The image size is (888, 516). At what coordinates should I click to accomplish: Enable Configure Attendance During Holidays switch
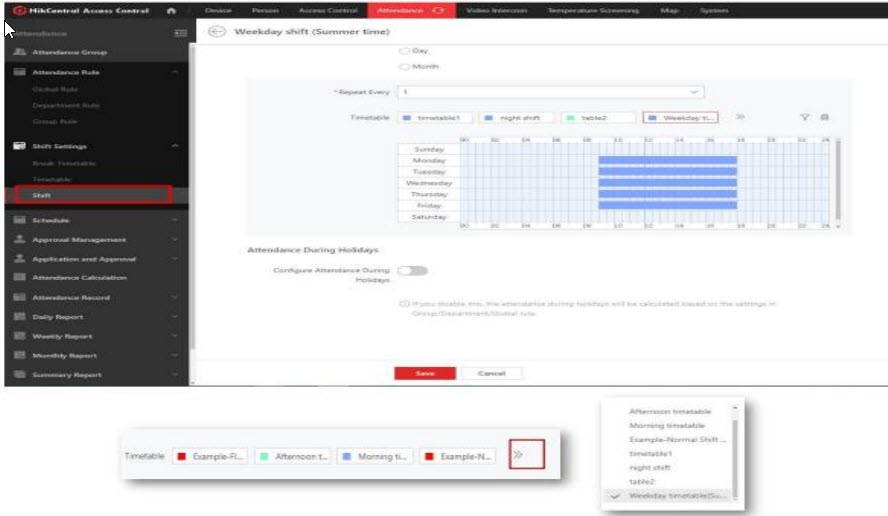click(412, 271)
